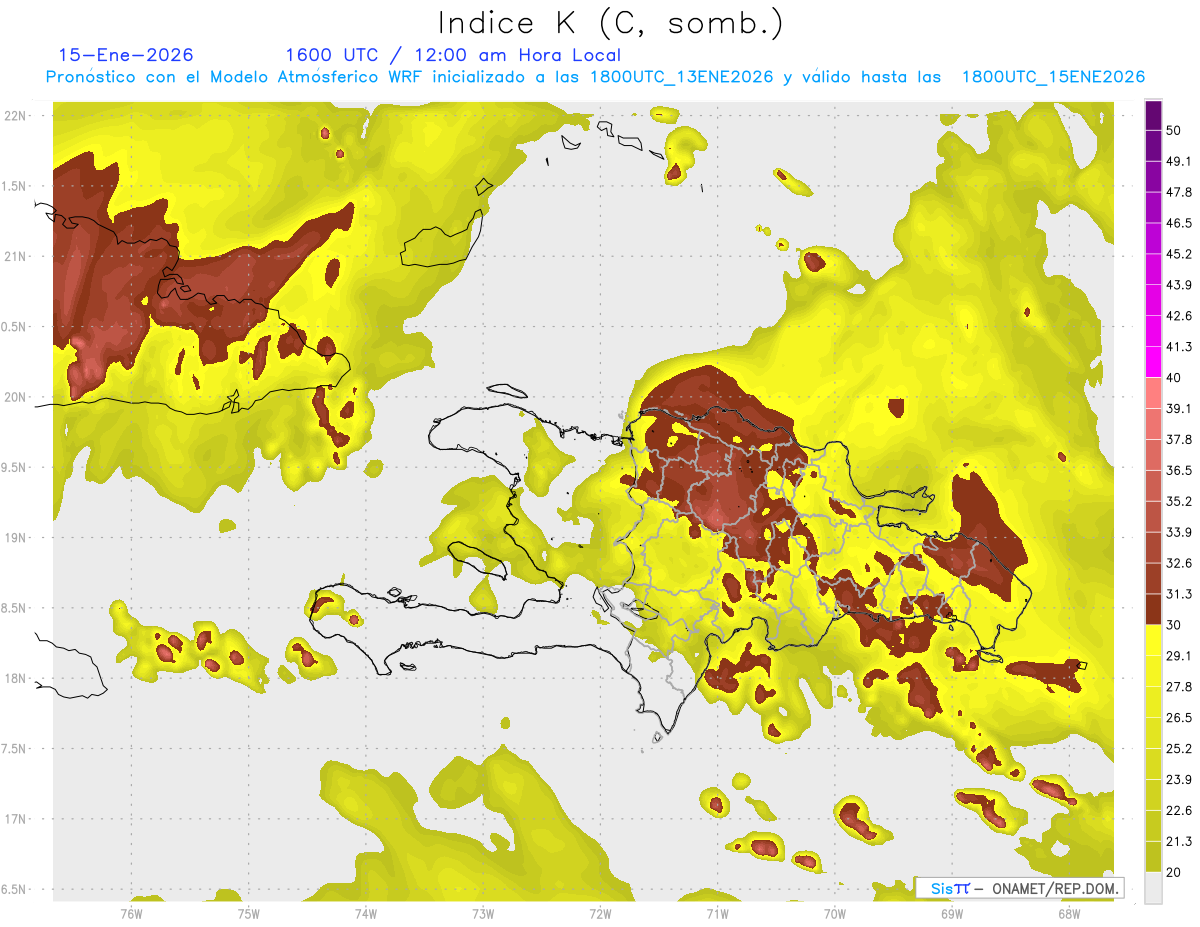The image size is (1200, 927).
Task: Click the '74W' longitude axis label
Action: pos(366,913)
